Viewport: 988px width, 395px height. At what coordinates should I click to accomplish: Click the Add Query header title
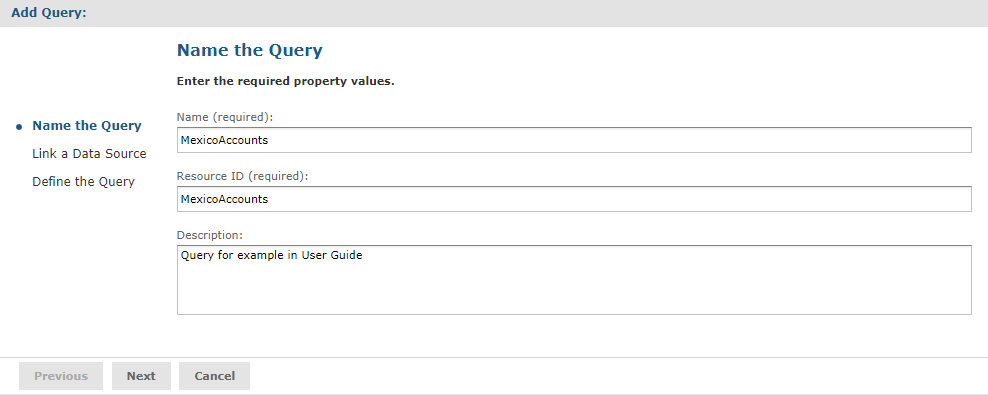coord(49,13)
